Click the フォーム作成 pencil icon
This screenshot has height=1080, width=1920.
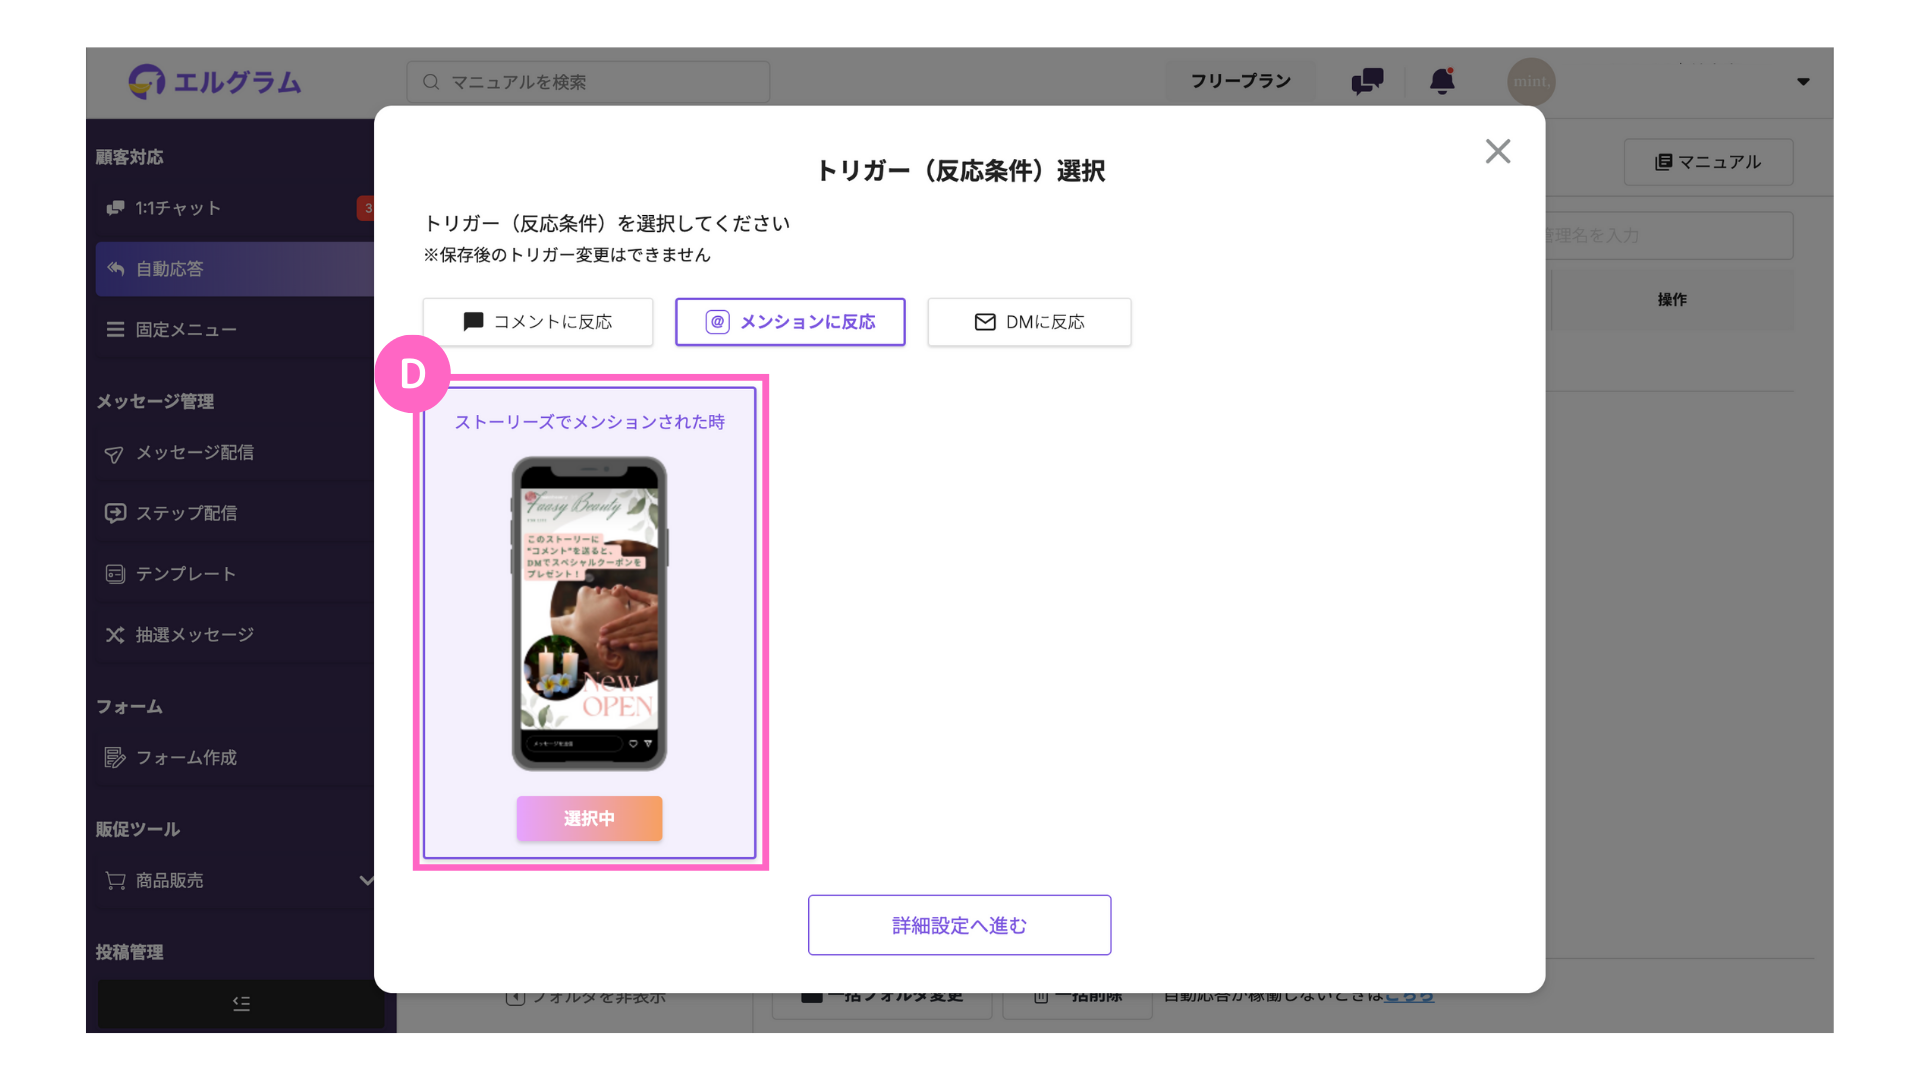(115, 758)
